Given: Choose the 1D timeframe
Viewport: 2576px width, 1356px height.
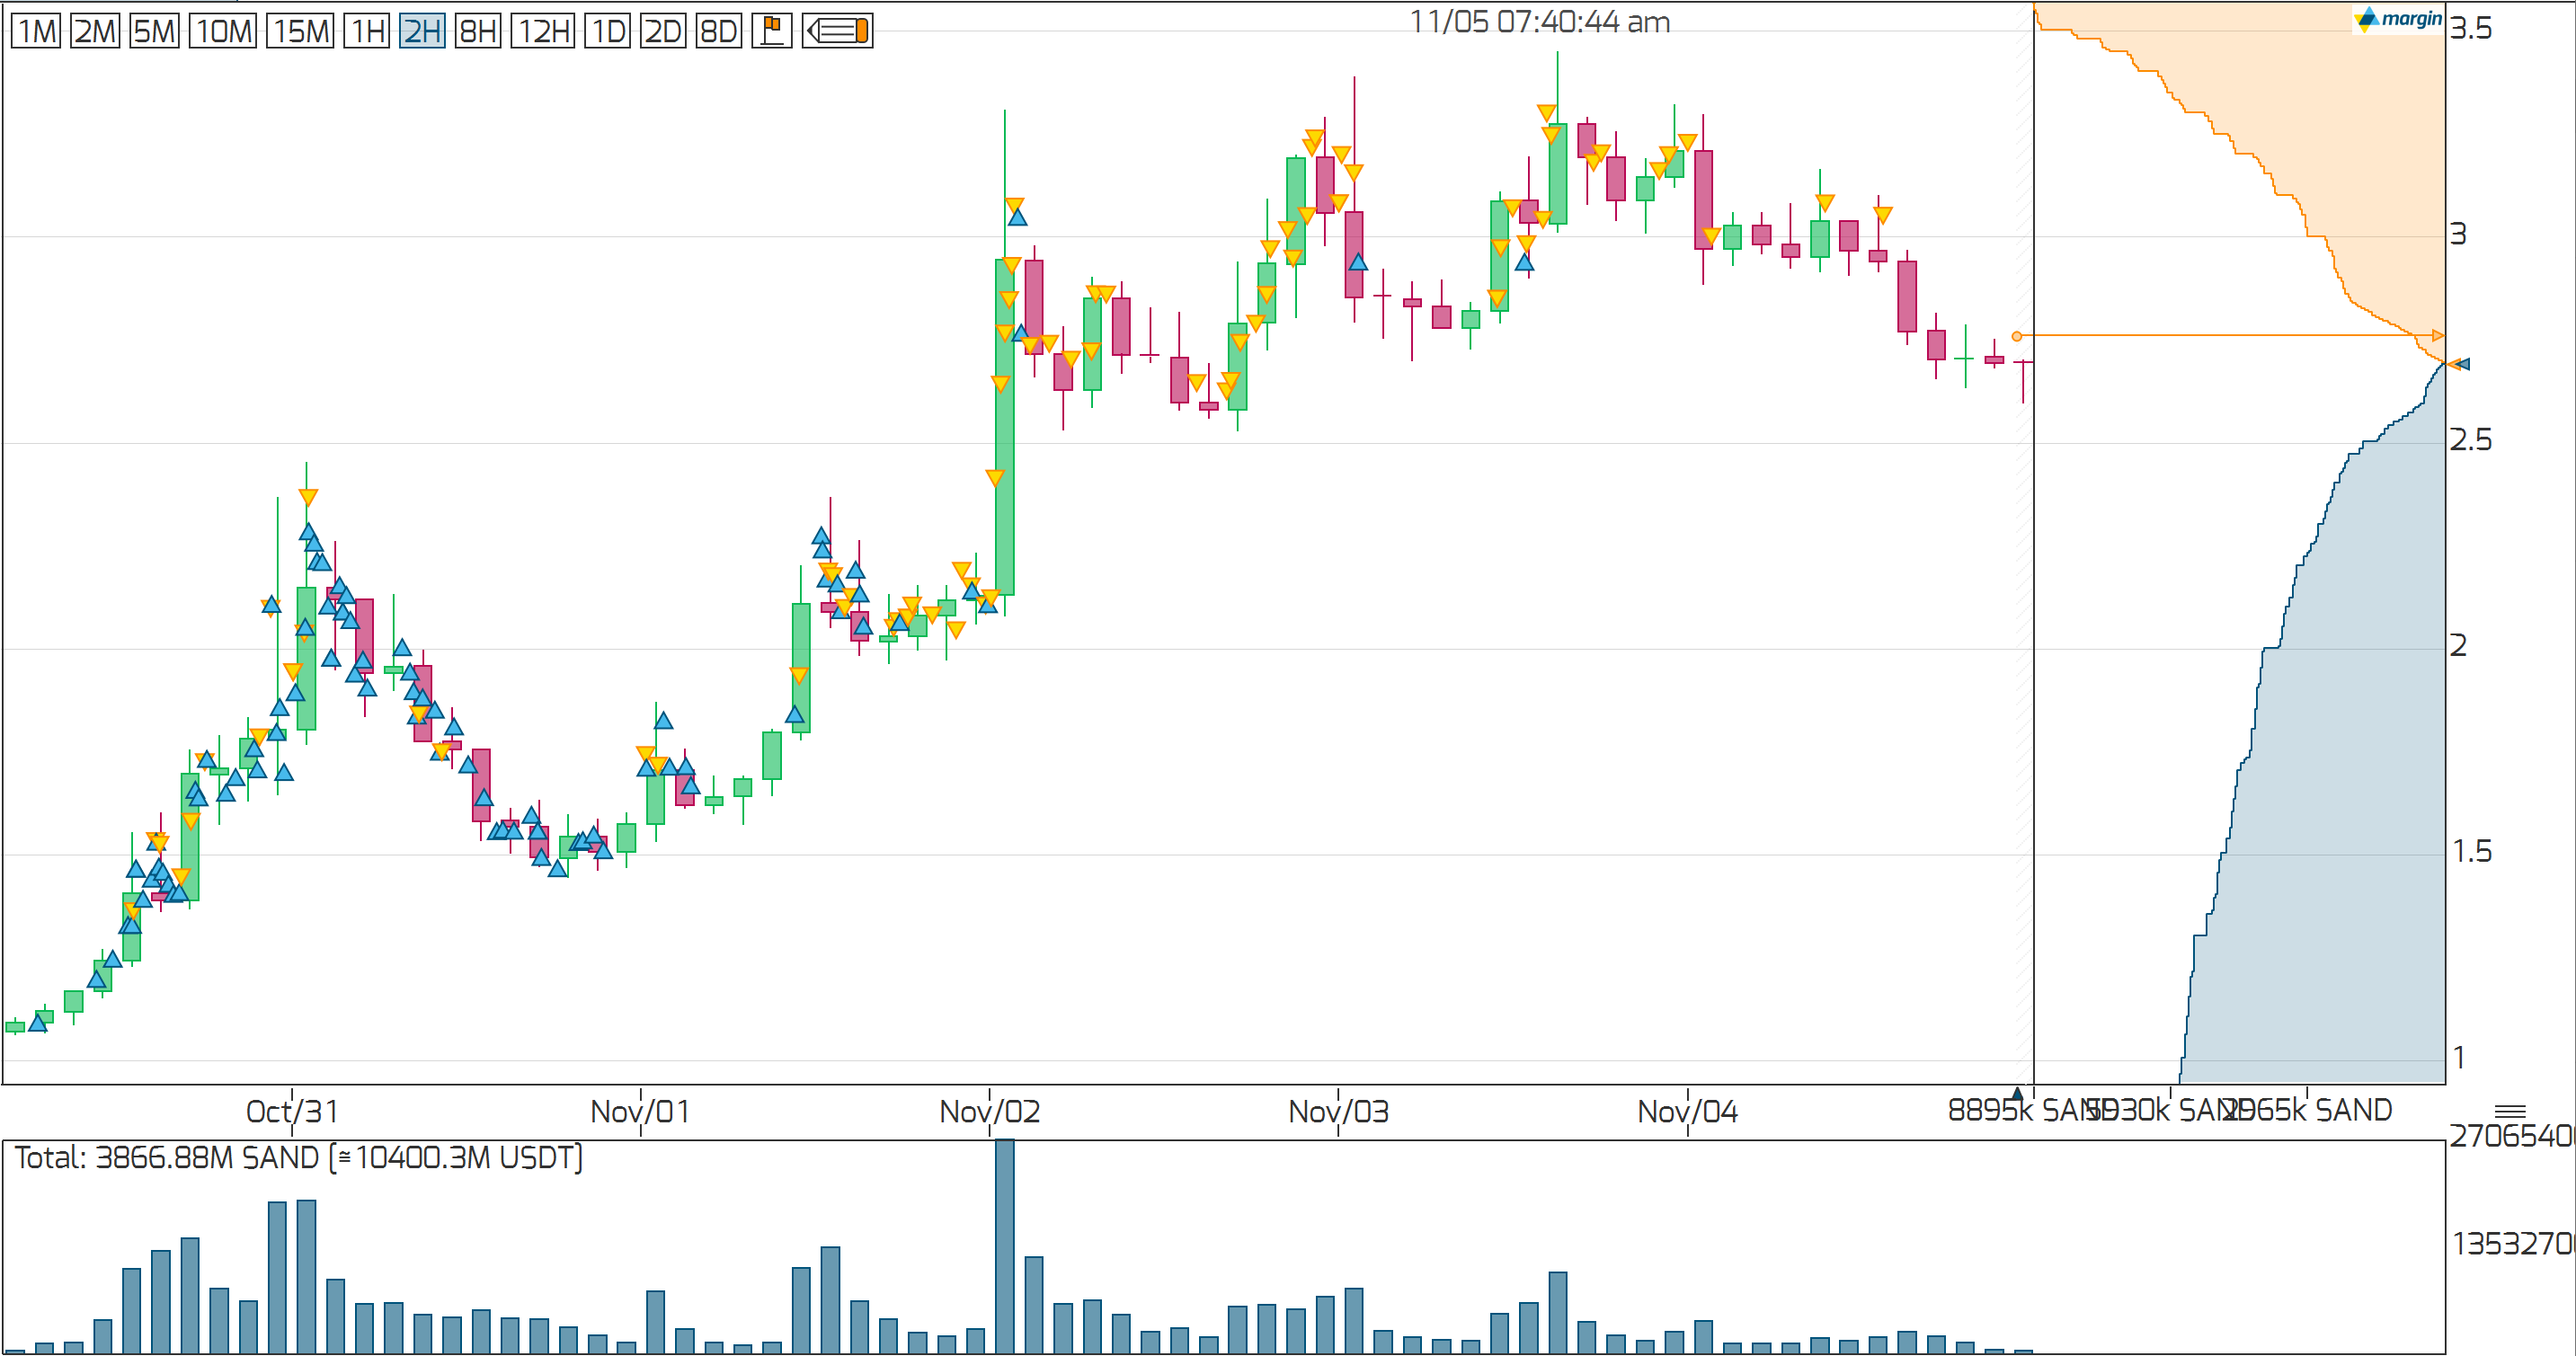Looking at the screenshot, I should coord(607,31).
